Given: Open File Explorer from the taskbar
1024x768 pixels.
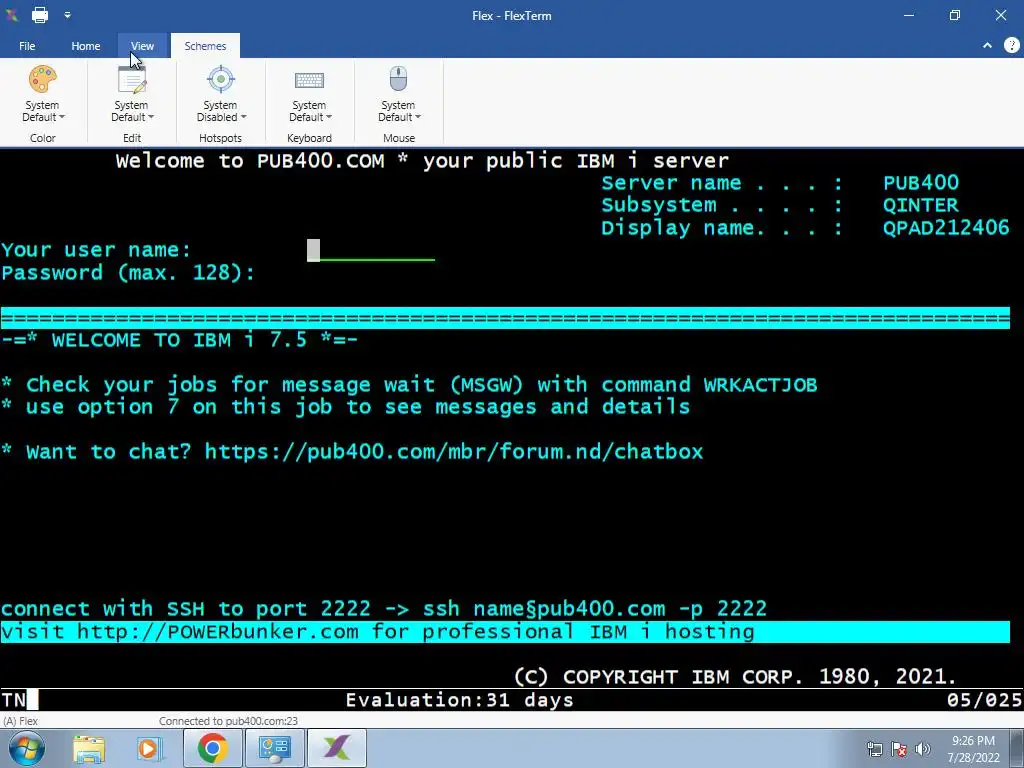Looking at the screenshot, I should (x=89, y=749).
